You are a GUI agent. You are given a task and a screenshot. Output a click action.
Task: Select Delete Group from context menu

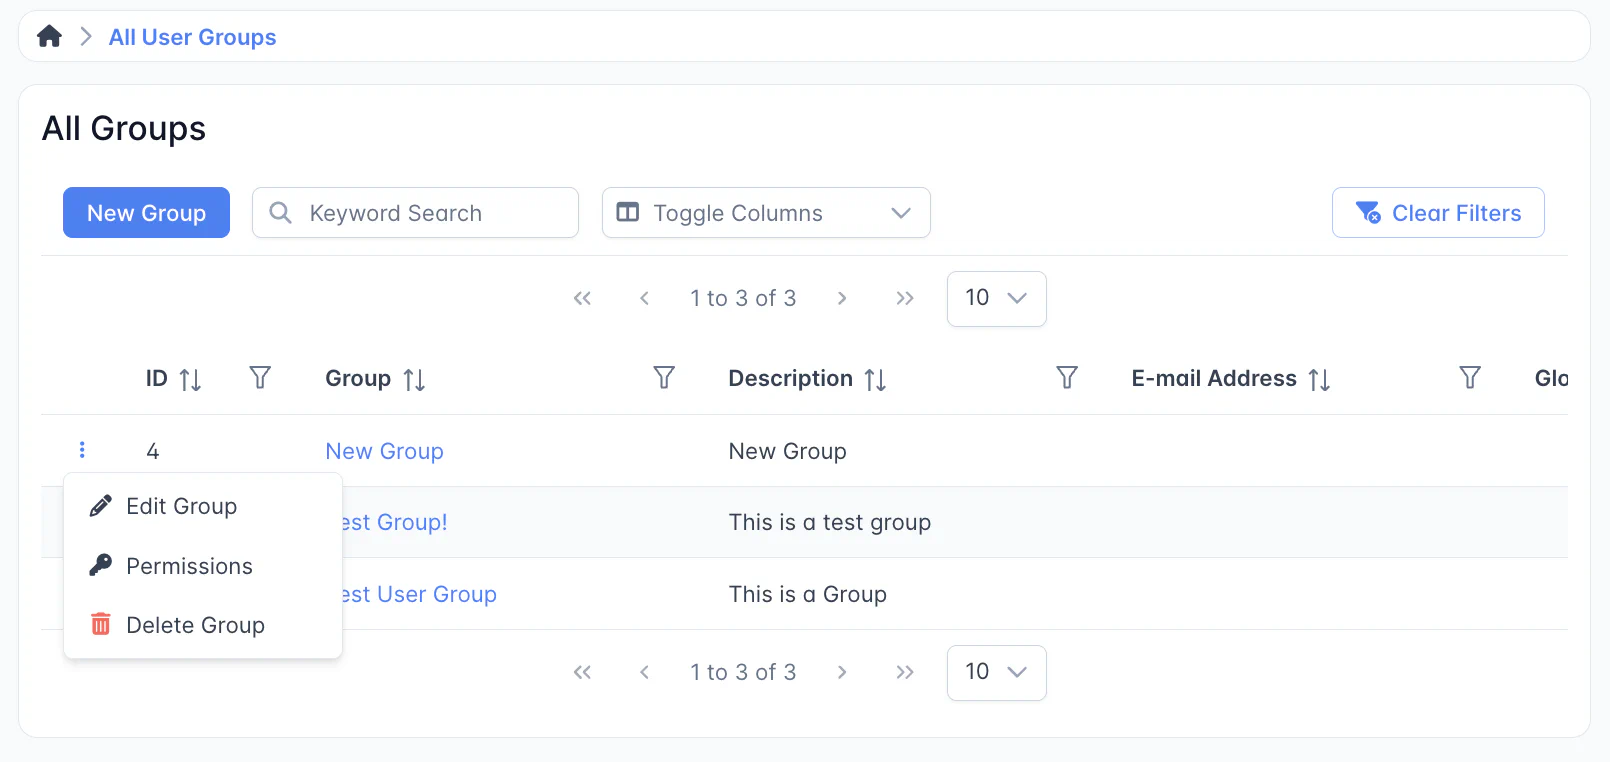tap(195, 625)
